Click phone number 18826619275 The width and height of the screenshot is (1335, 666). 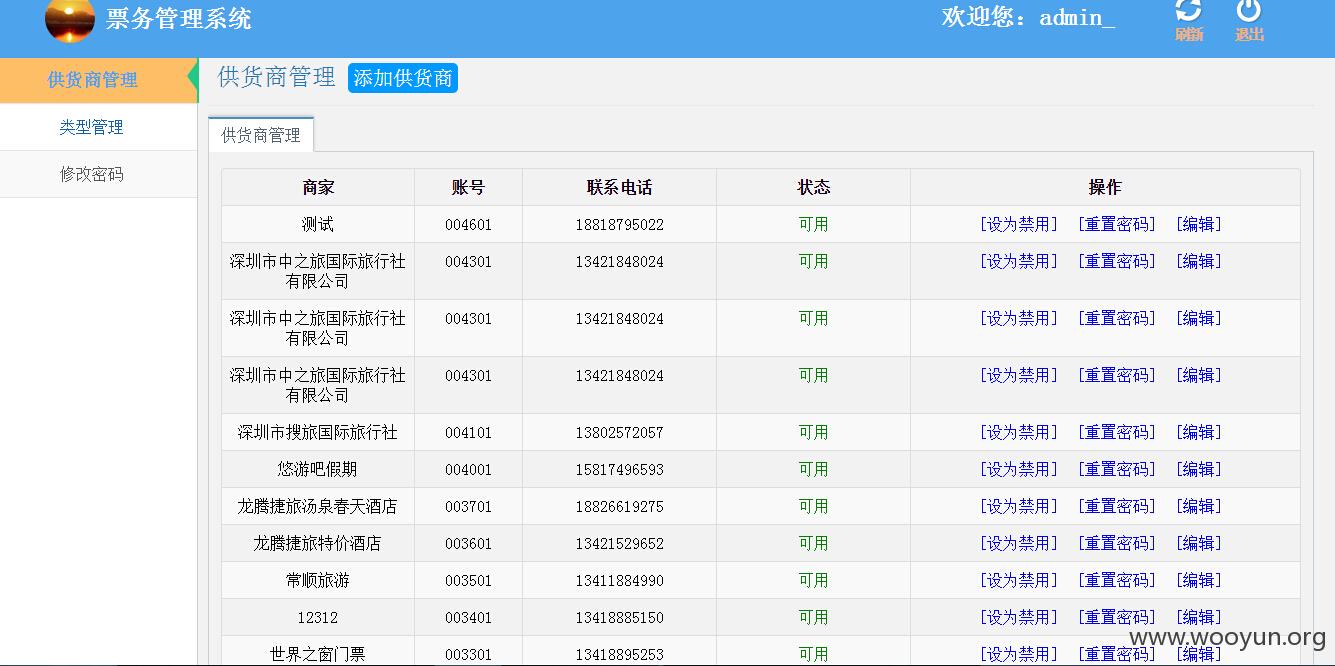click(619, 507)
